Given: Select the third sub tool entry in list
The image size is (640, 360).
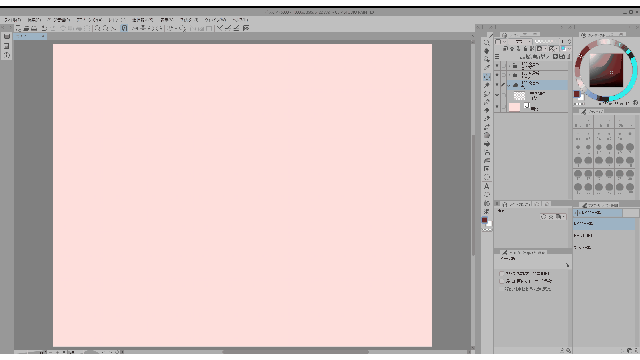Looking at the screenshot, I should [604, 247].
